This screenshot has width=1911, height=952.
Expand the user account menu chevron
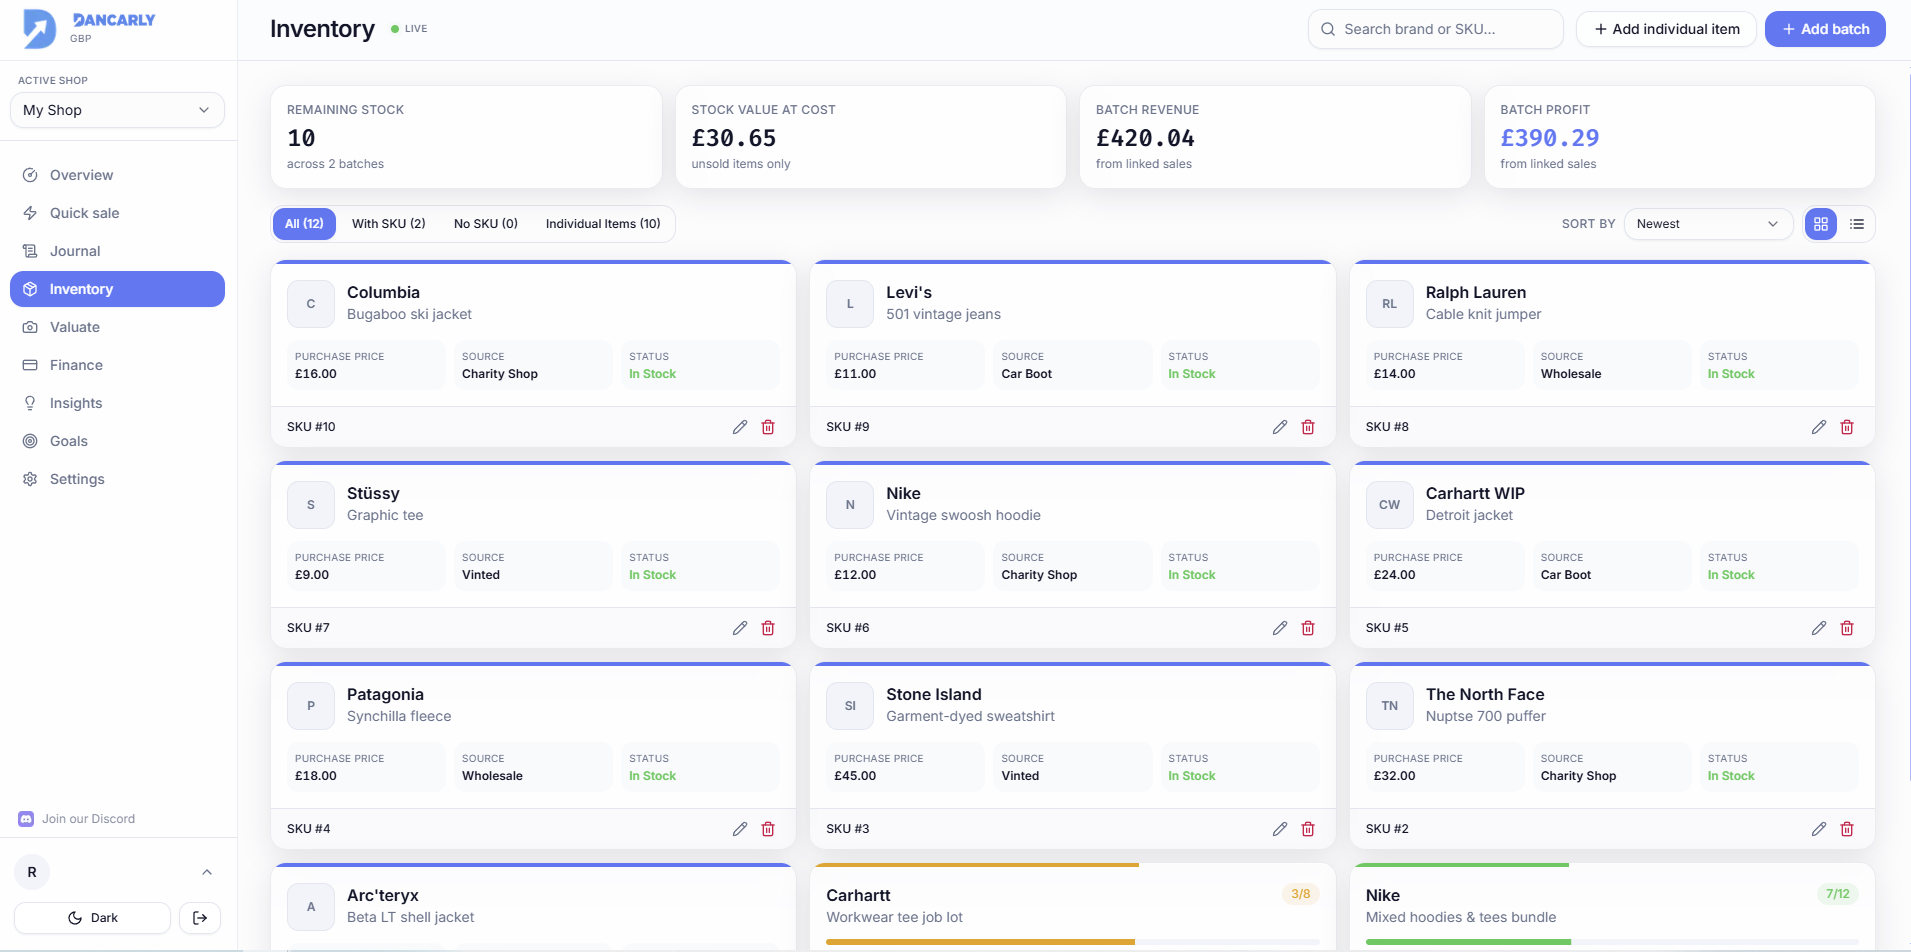tap(207, 872)
